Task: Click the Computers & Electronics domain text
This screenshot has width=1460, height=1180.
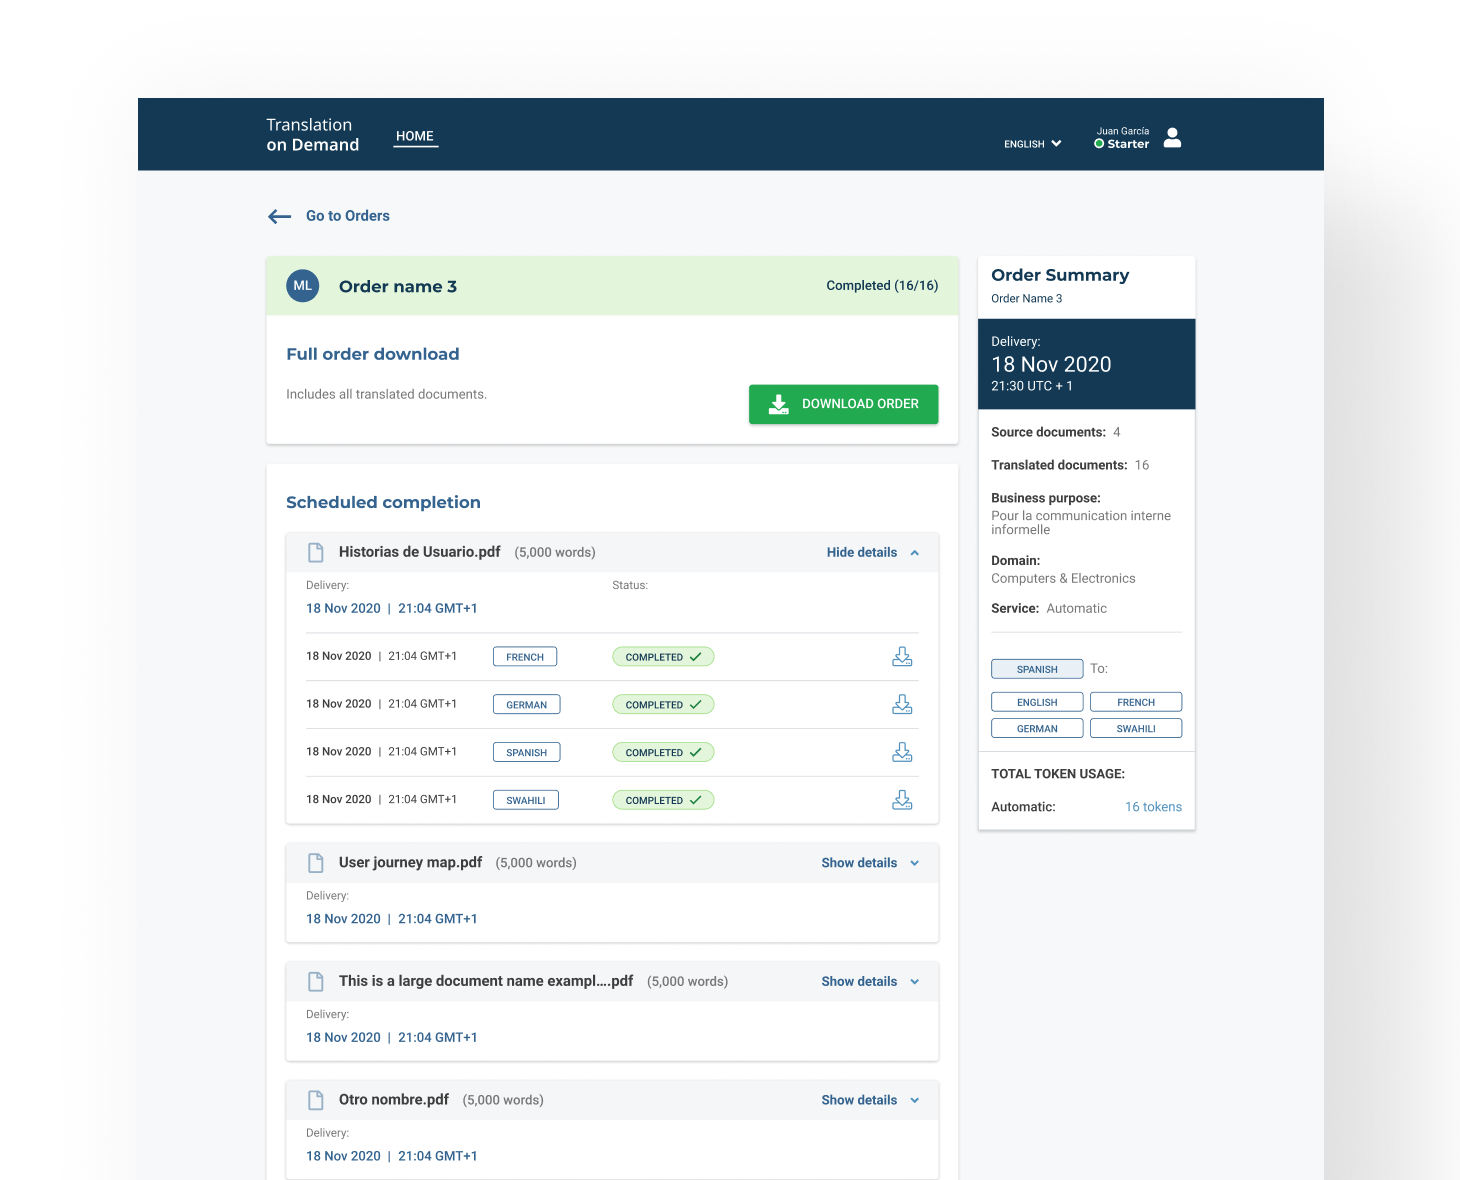Action: 1063,579
